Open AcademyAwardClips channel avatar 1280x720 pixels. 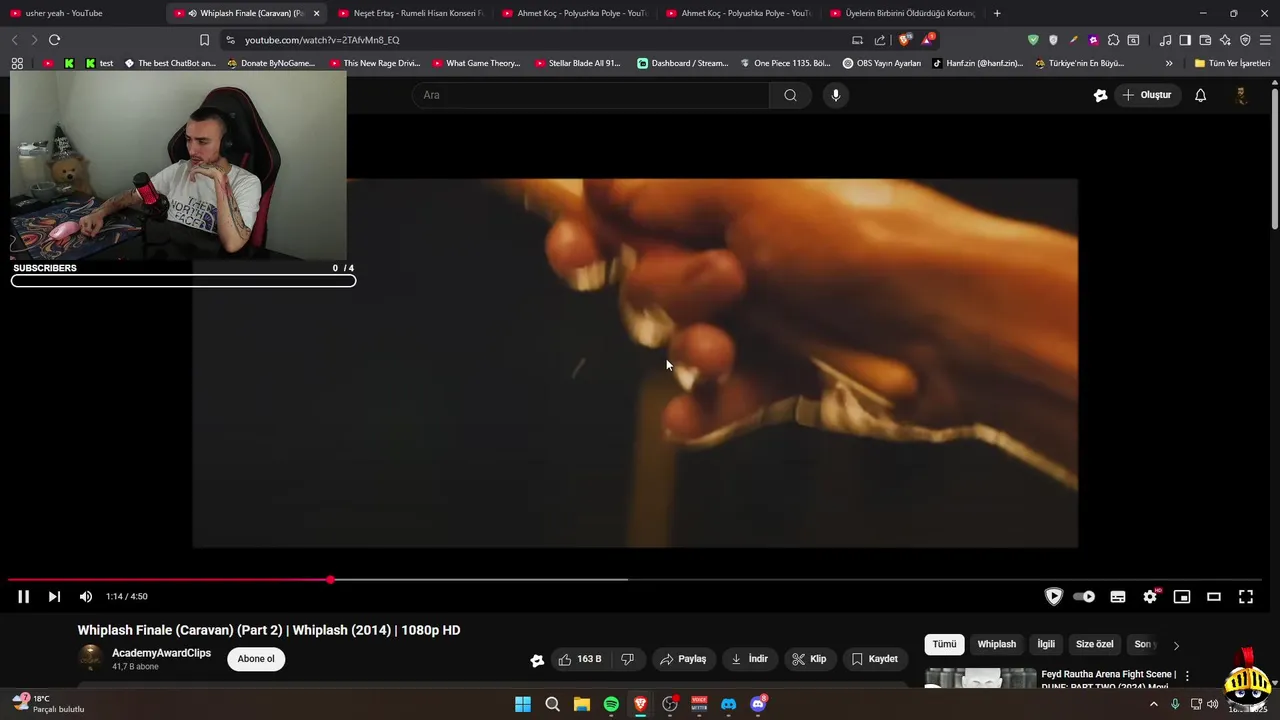90,658
